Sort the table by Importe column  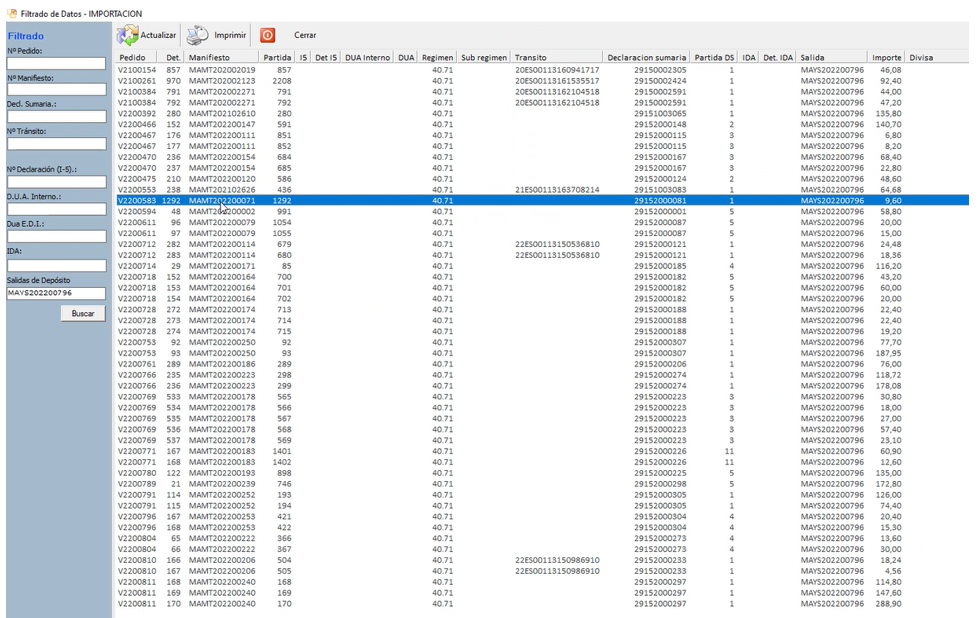coord(886,58)
